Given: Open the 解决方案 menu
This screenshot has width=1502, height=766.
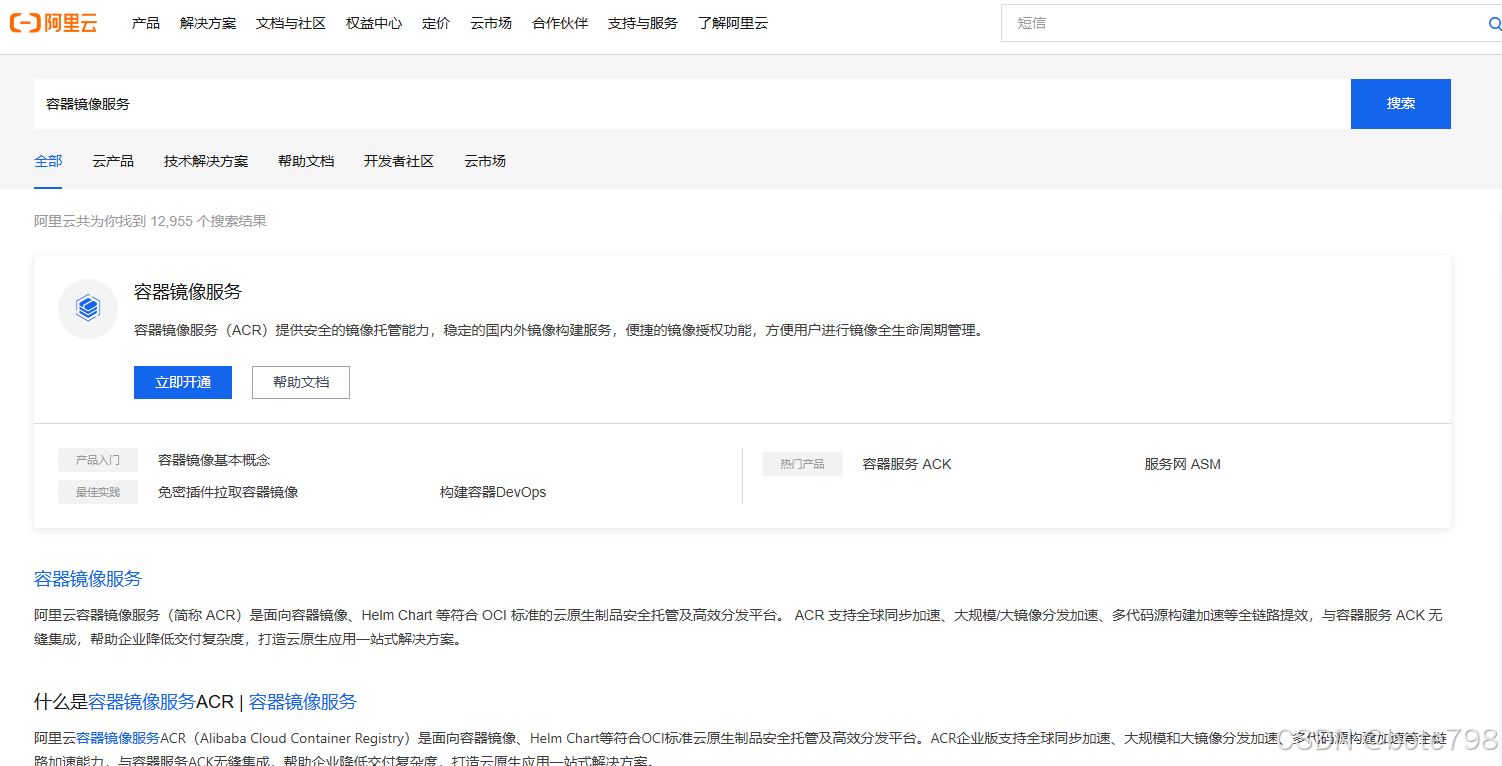Looking at the screenshot, I should coord(208,23).
